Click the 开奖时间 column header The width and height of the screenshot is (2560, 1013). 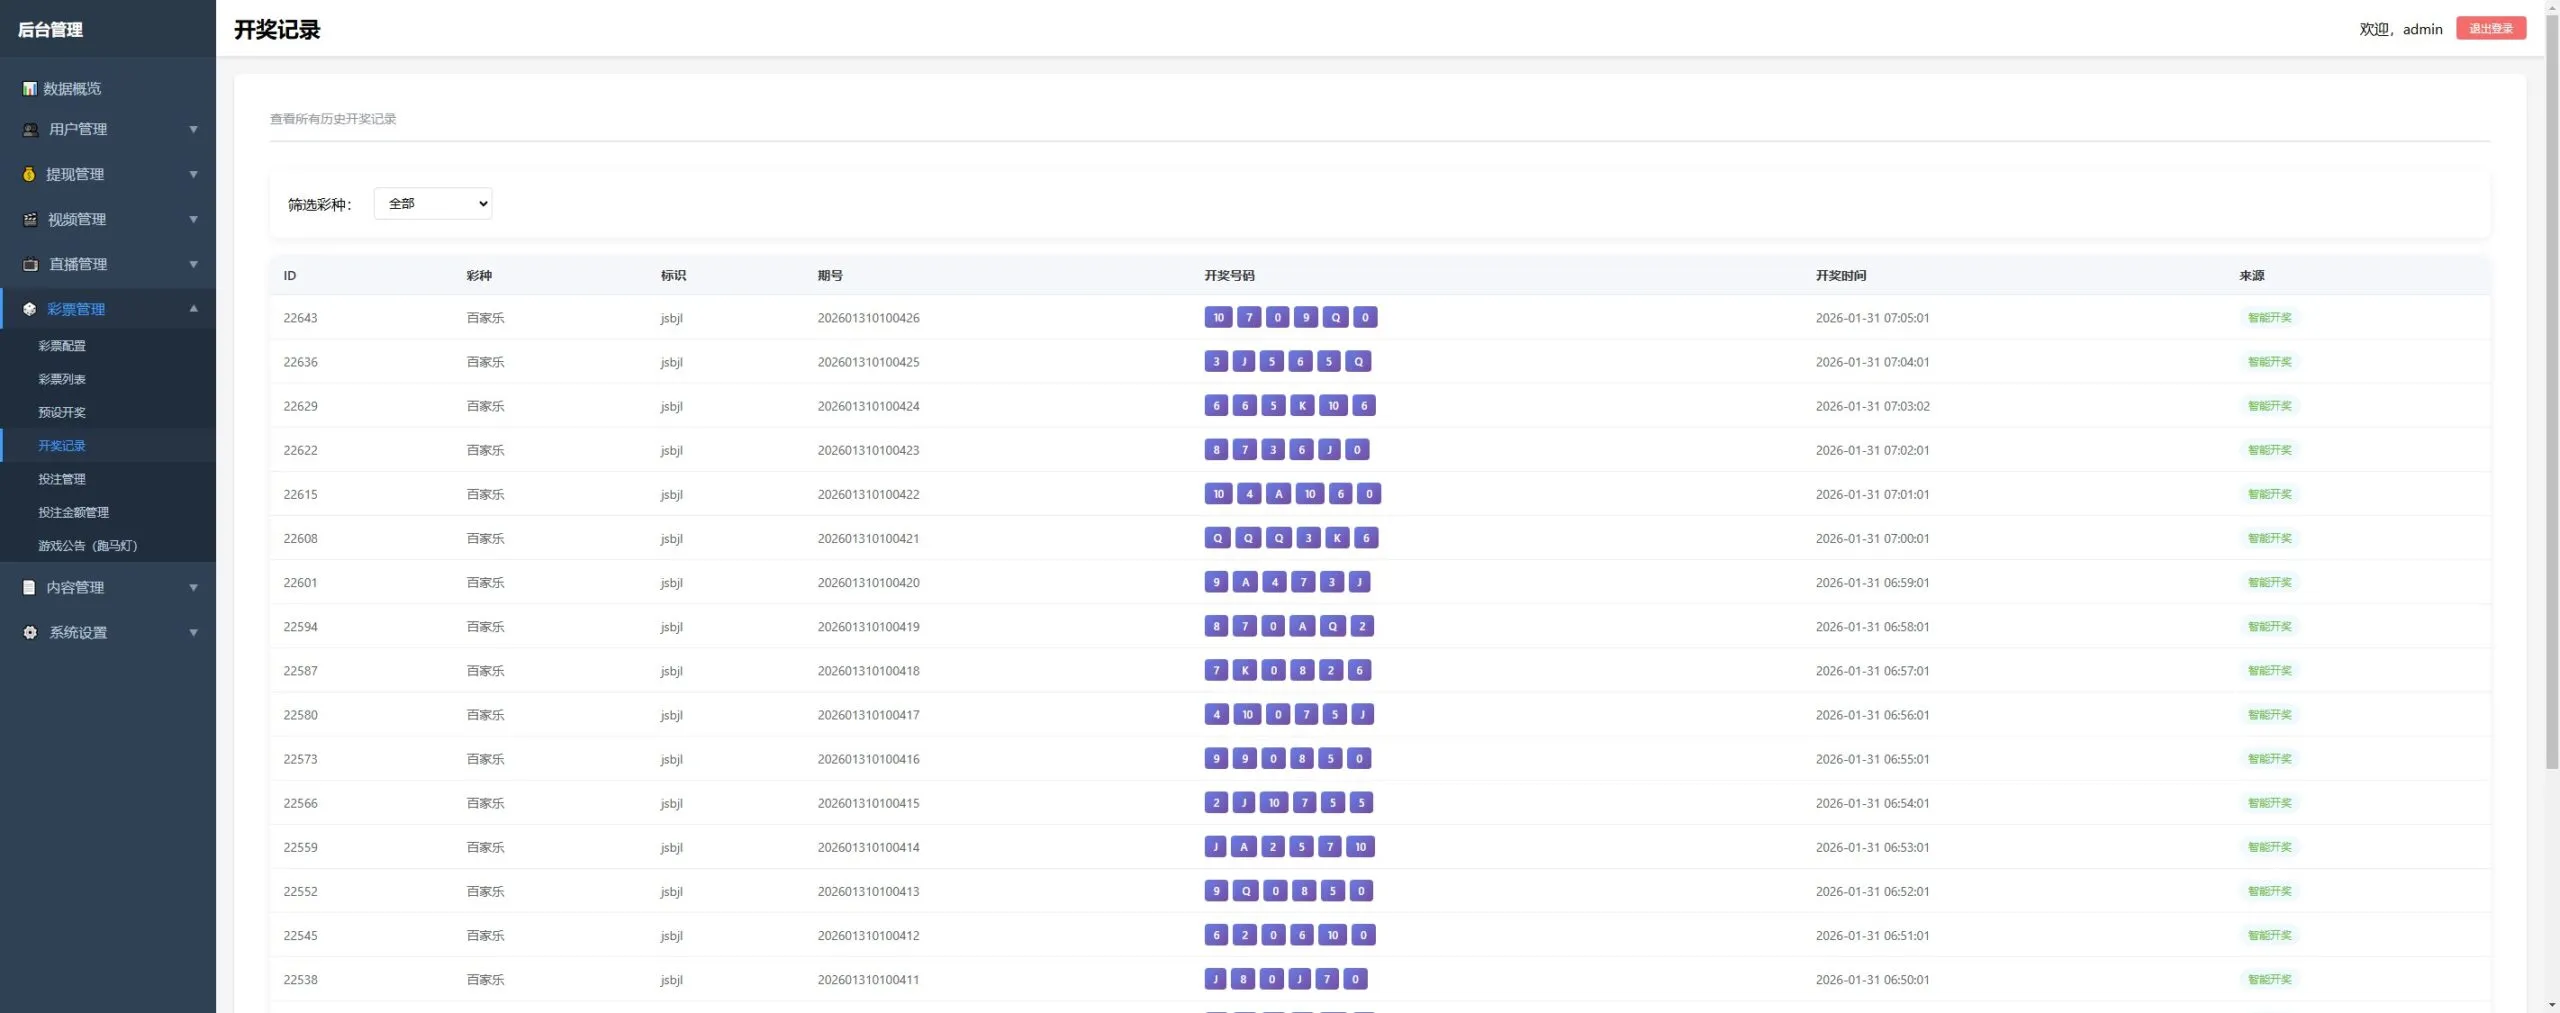pos(1841,276)
